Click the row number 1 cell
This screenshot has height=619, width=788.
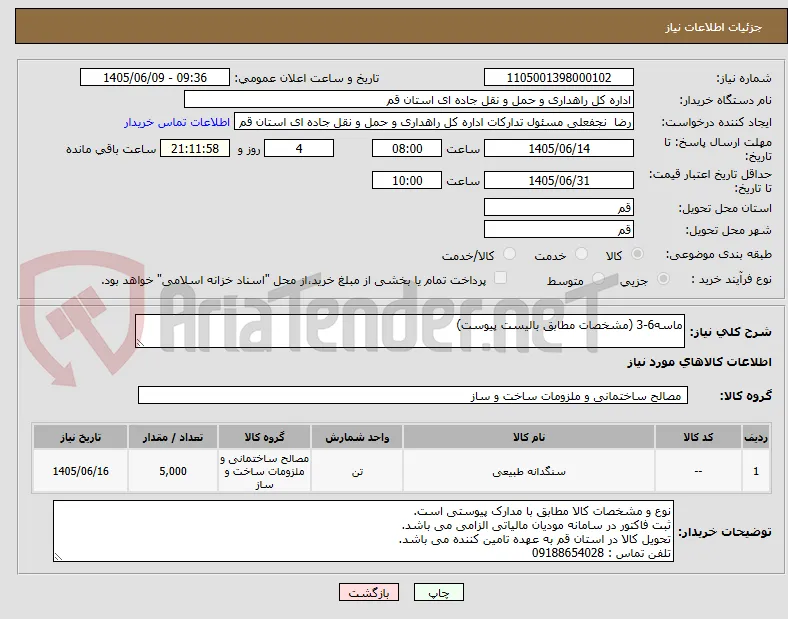(x=756, y=471)
